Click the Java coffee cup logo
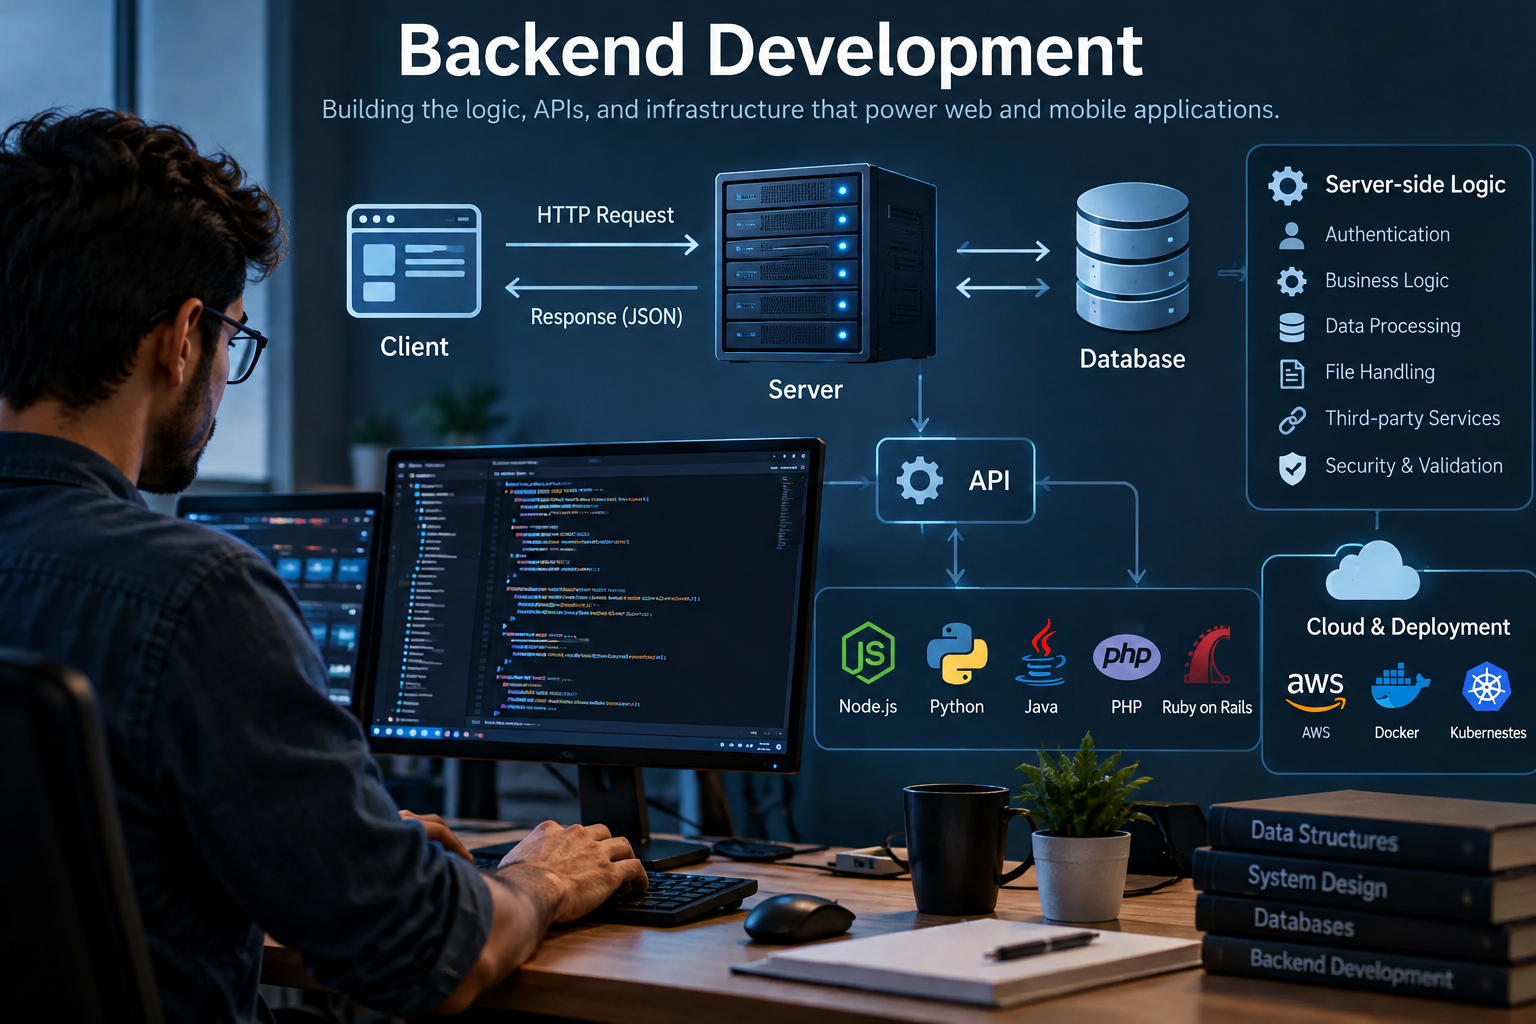Screen dimensions: 1536x1024 (1041, 652)
